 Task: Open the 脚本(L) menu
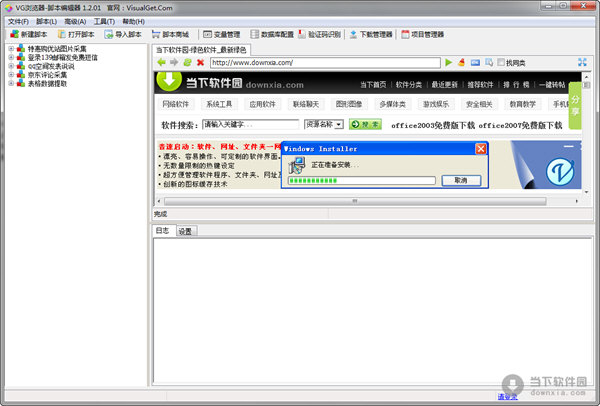[x=46, y=21]
